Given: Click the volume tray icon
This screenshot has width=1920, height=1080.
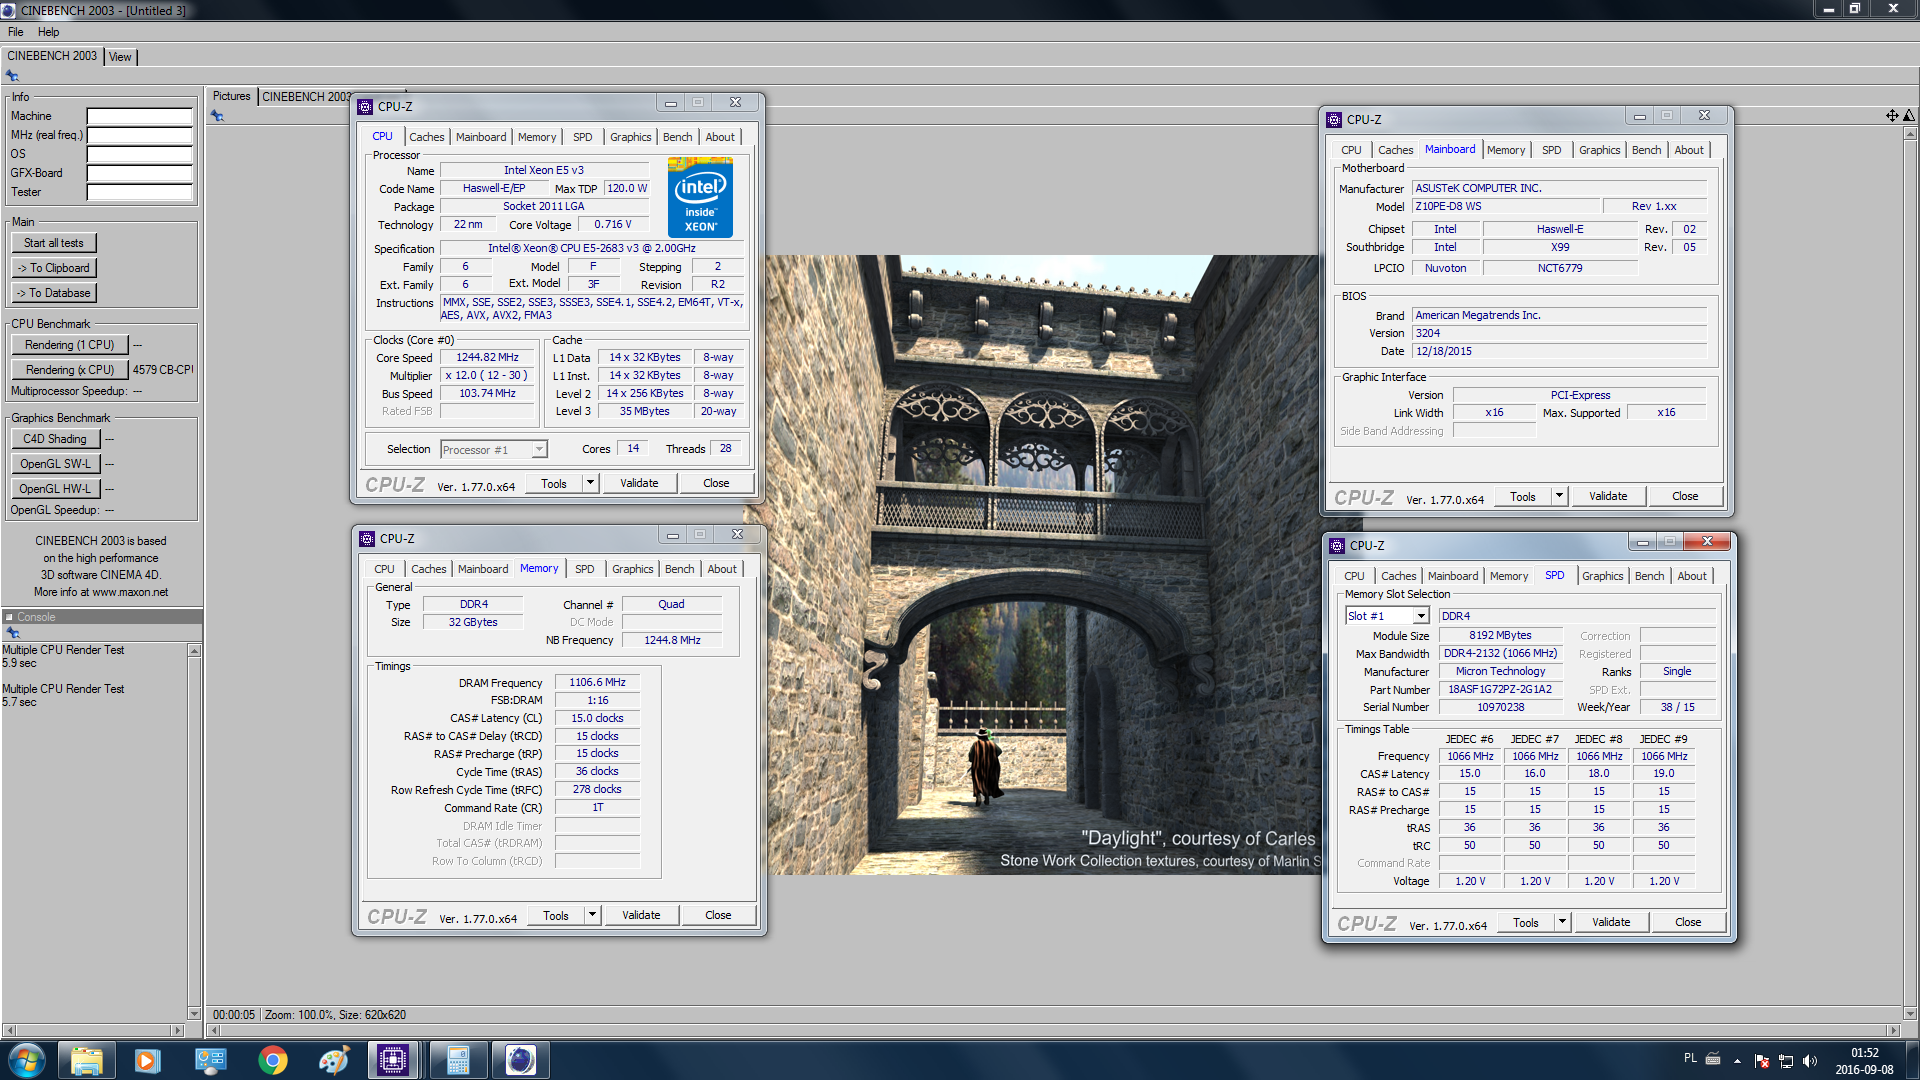Looking at the screenshot, I should (1810, 1061).
